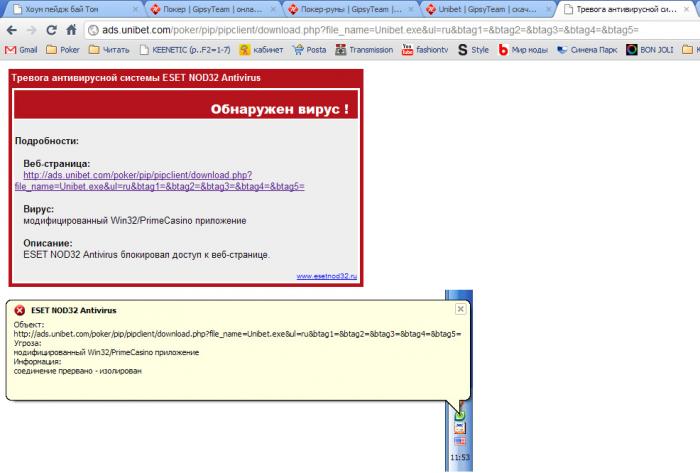Open the BON JOLI bookmark
The width and height of the screenshot is (700, 473).
(650, 50)
